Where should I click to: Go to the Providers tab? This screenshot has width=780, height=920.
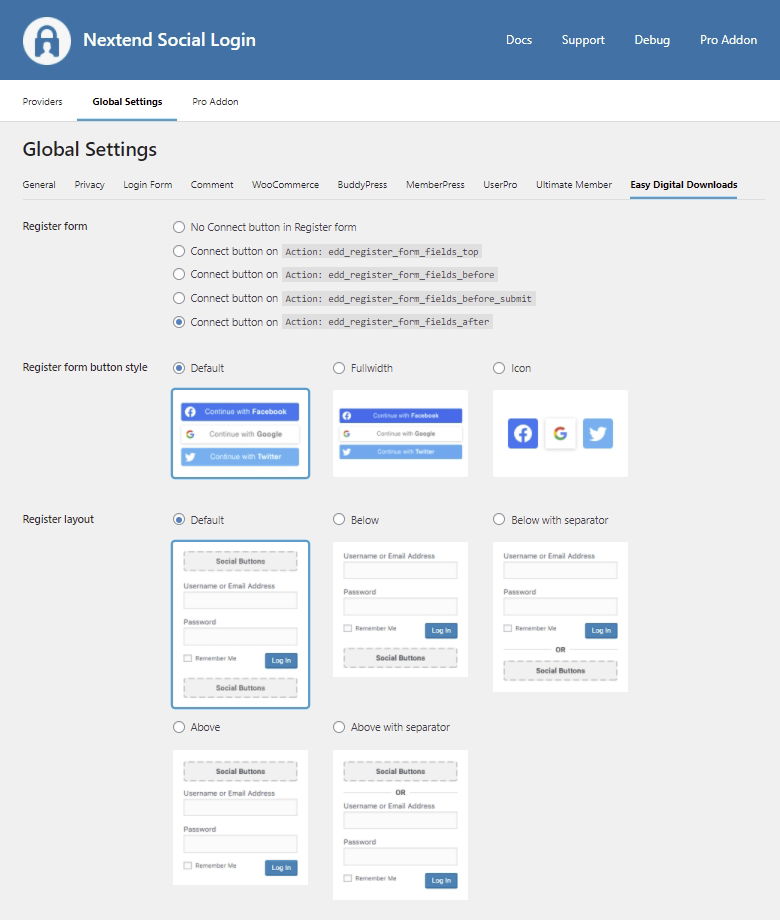coord(42,102)
